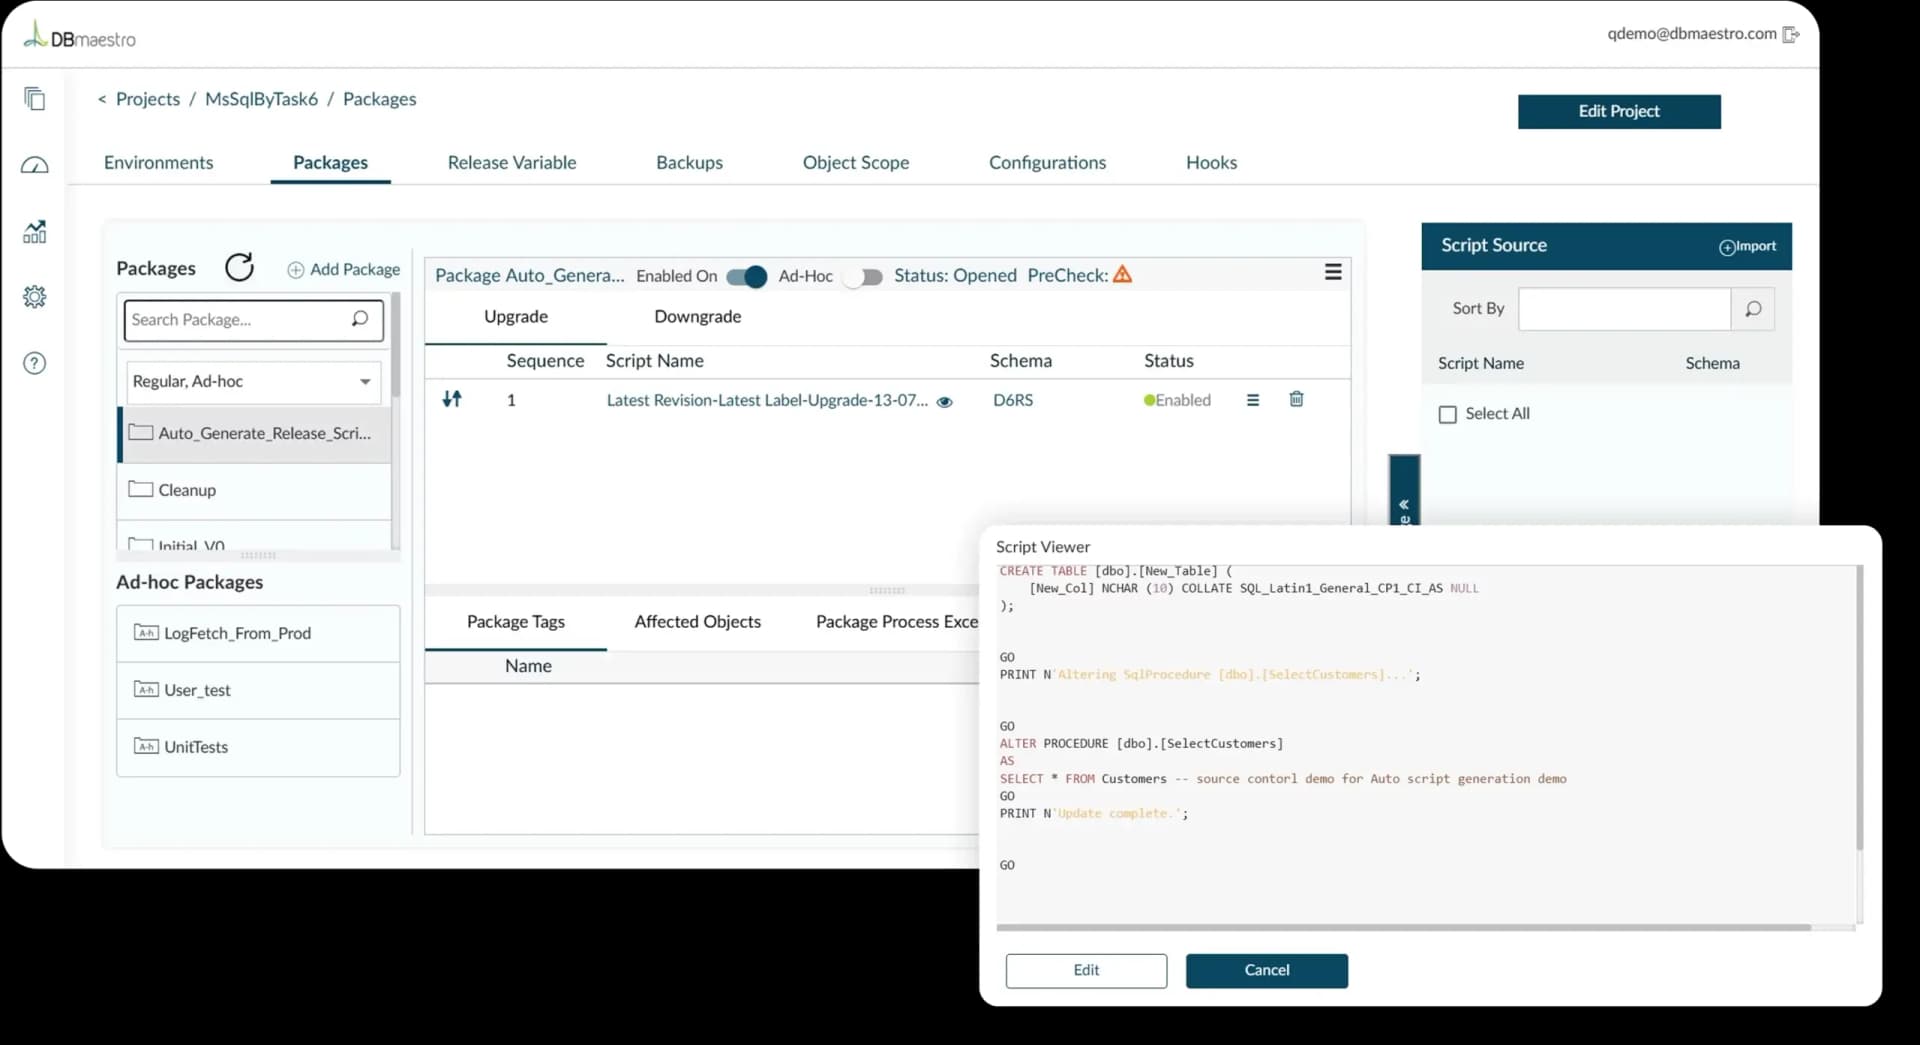The width and height of the screenshot is (1920, 1045).
Task: Switch to the Downgrade tab
Action: [x=697, y=316]
